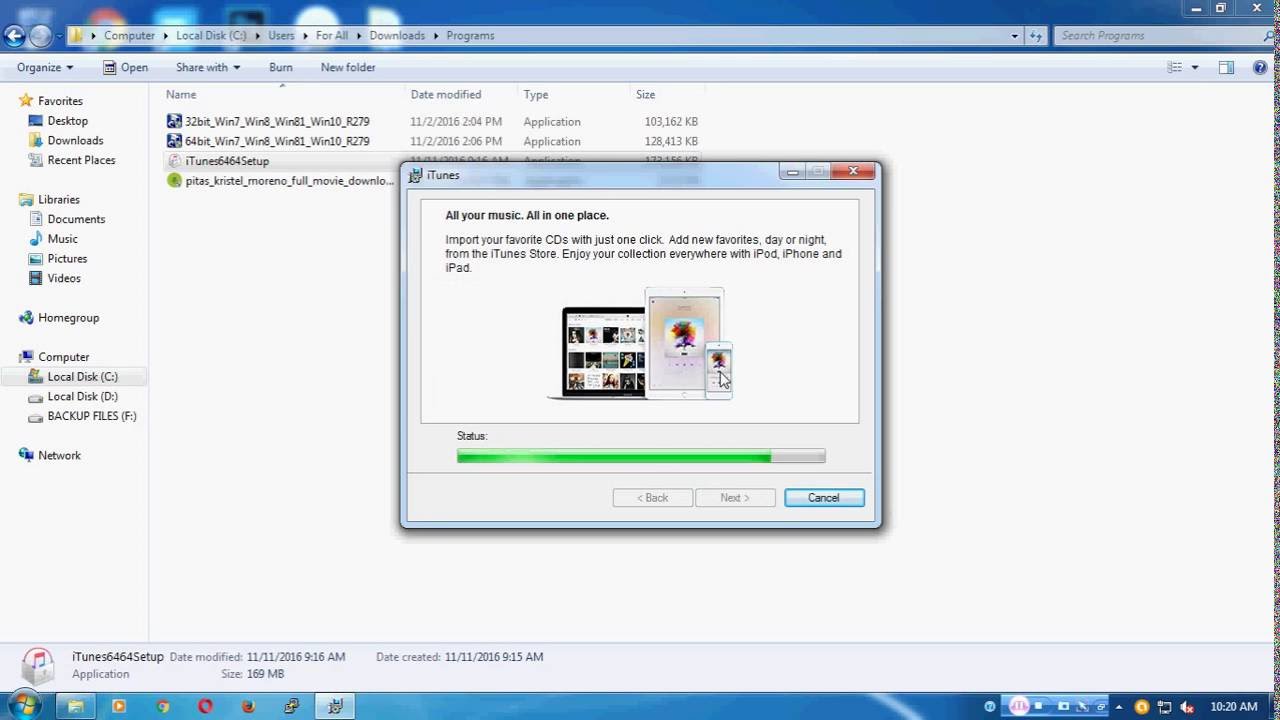
Task: Open the Videos library
Action: click(64, 278)
